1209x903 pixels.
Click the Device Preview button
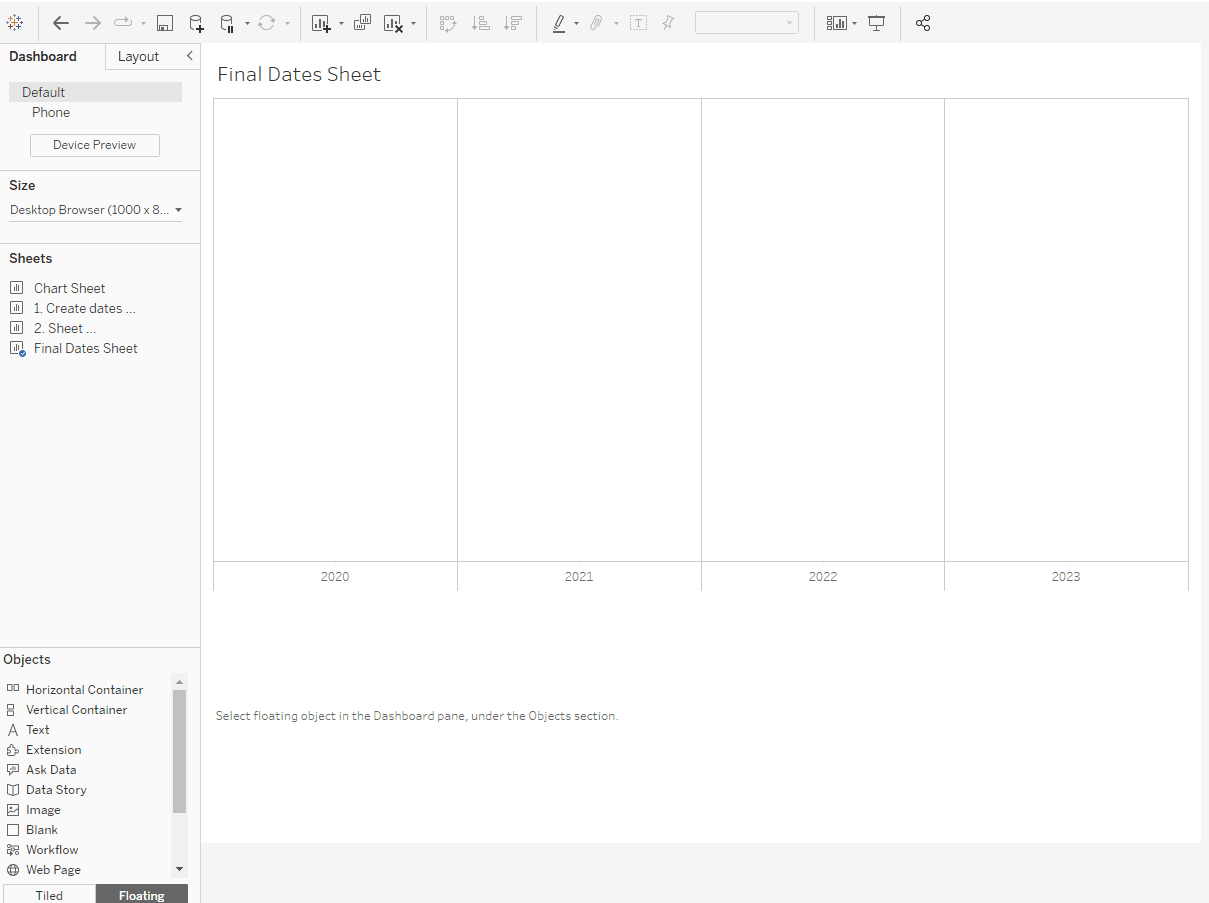(x=94, y=144)
